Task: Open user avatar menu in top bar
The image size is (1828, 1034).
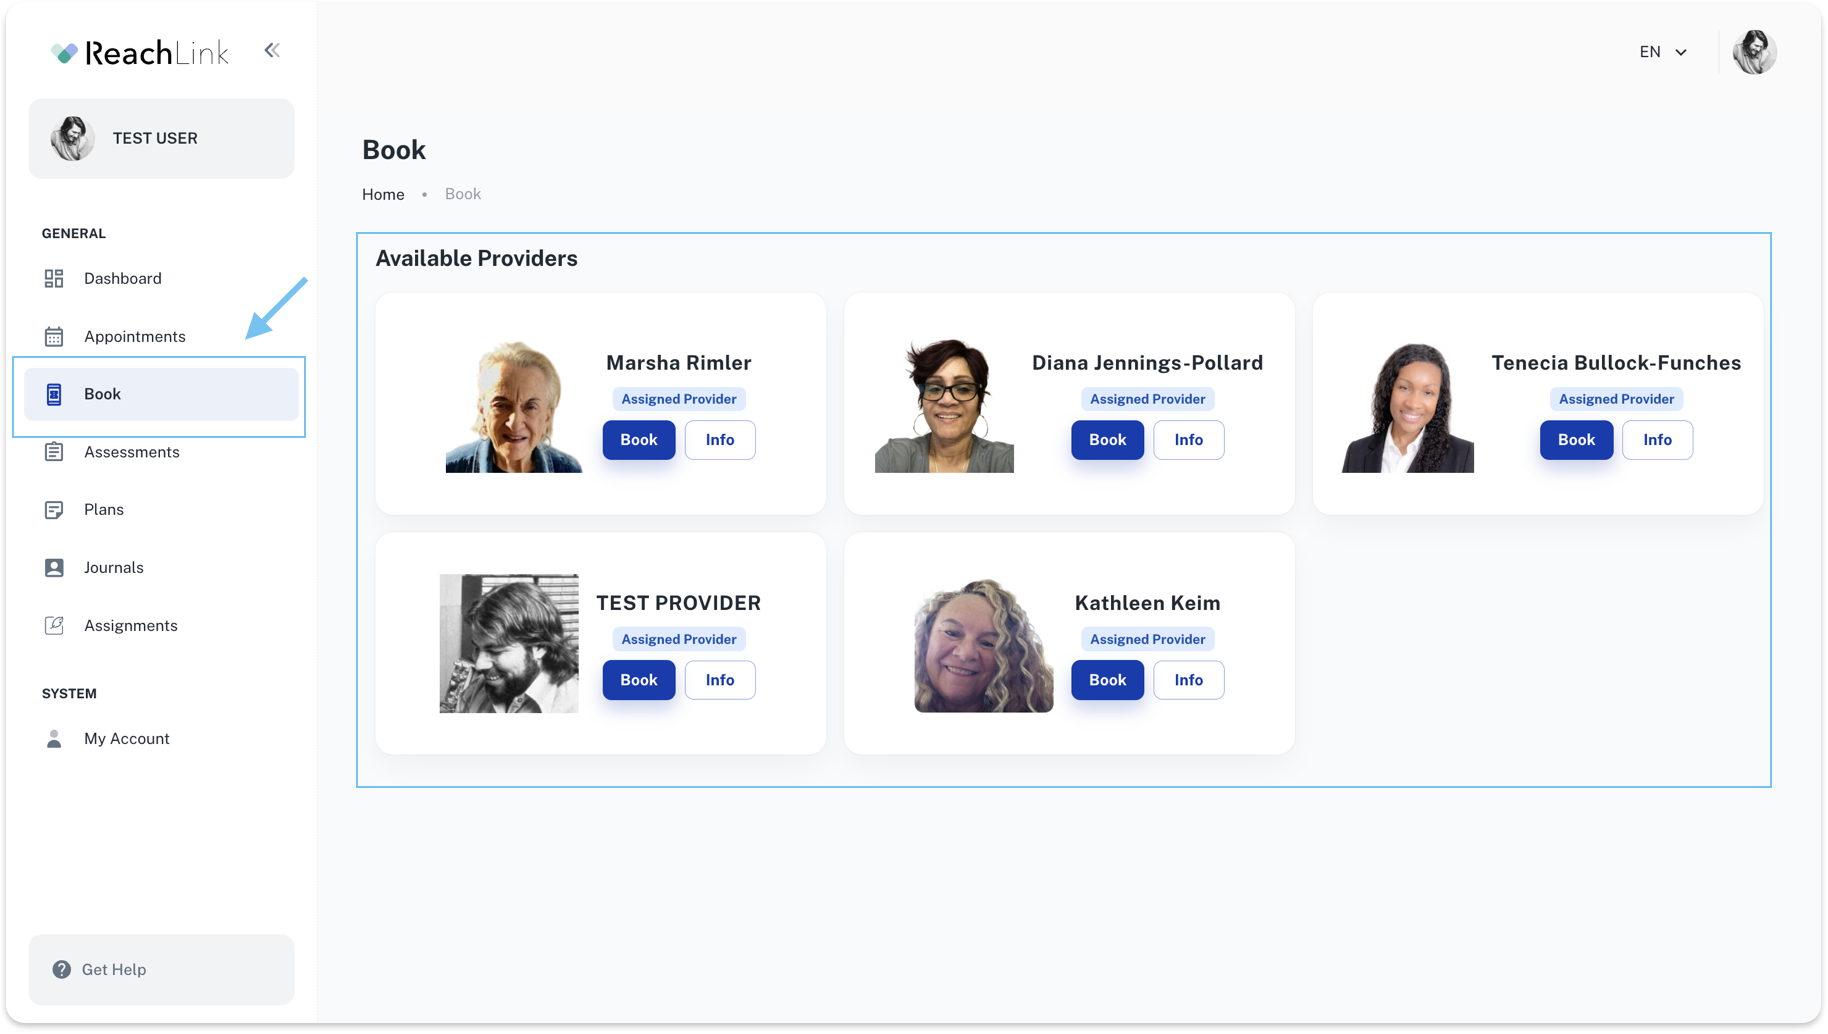Action: coord(1754,52)
